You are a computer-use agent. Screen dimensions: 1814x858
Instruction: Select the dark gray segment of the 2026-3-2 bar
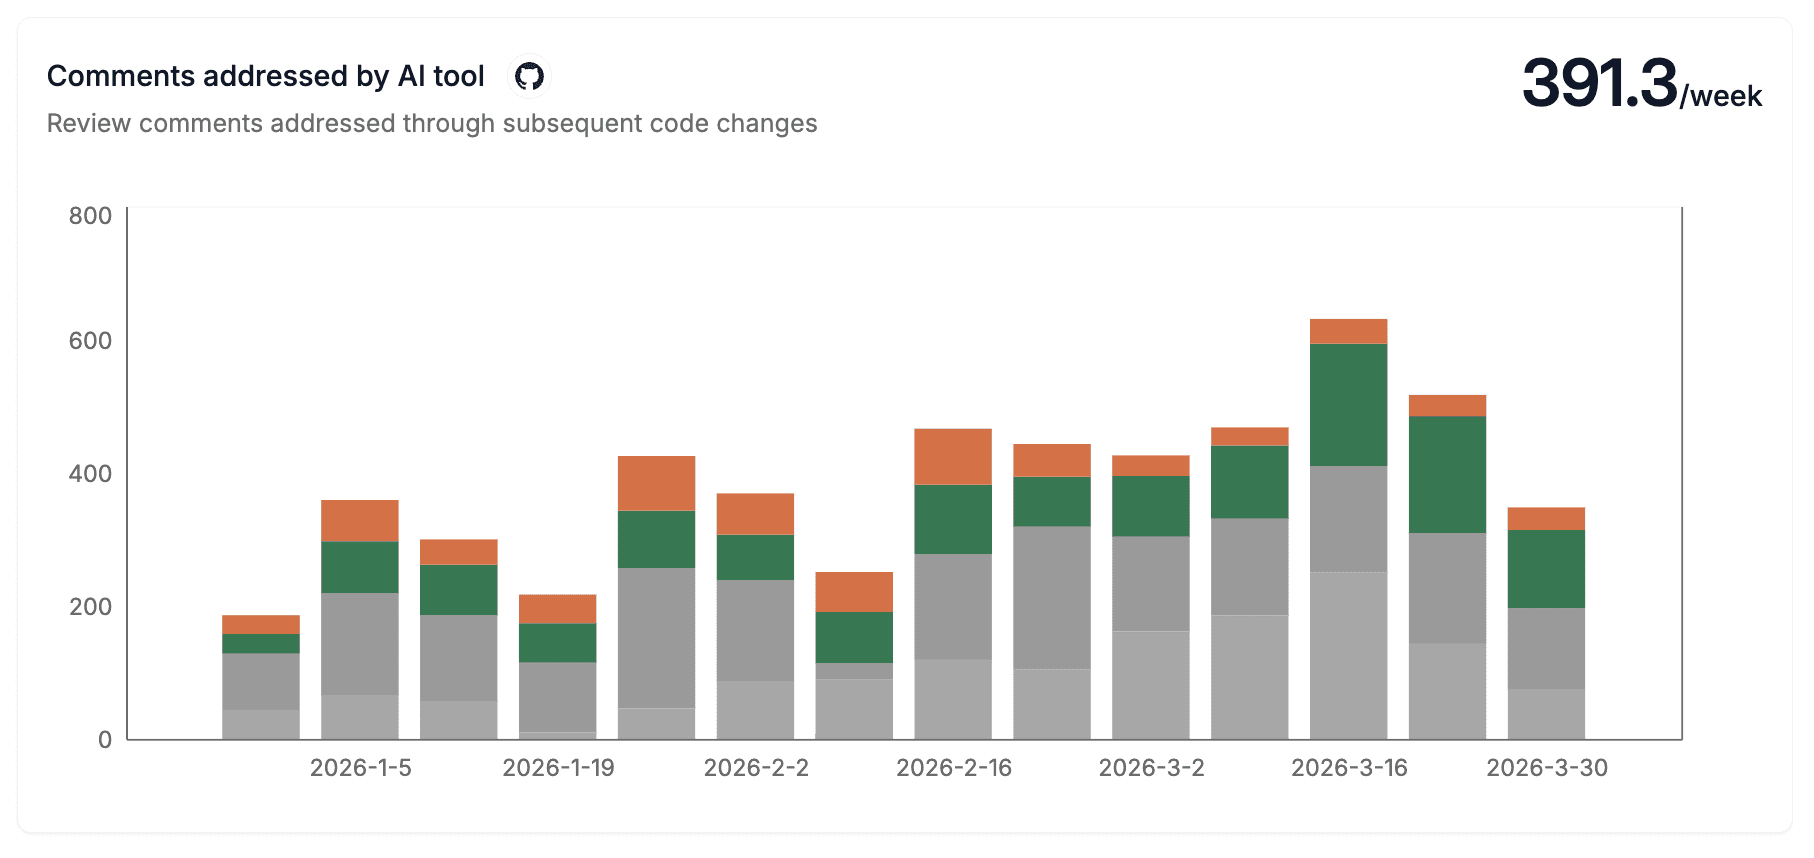[1151, 584]
